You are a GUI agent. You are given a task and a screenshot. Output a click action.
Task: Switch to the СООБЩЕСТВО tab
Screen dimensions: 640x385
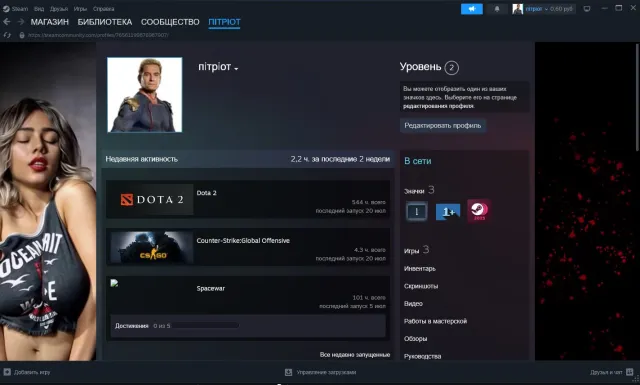[x=170, y=22]
